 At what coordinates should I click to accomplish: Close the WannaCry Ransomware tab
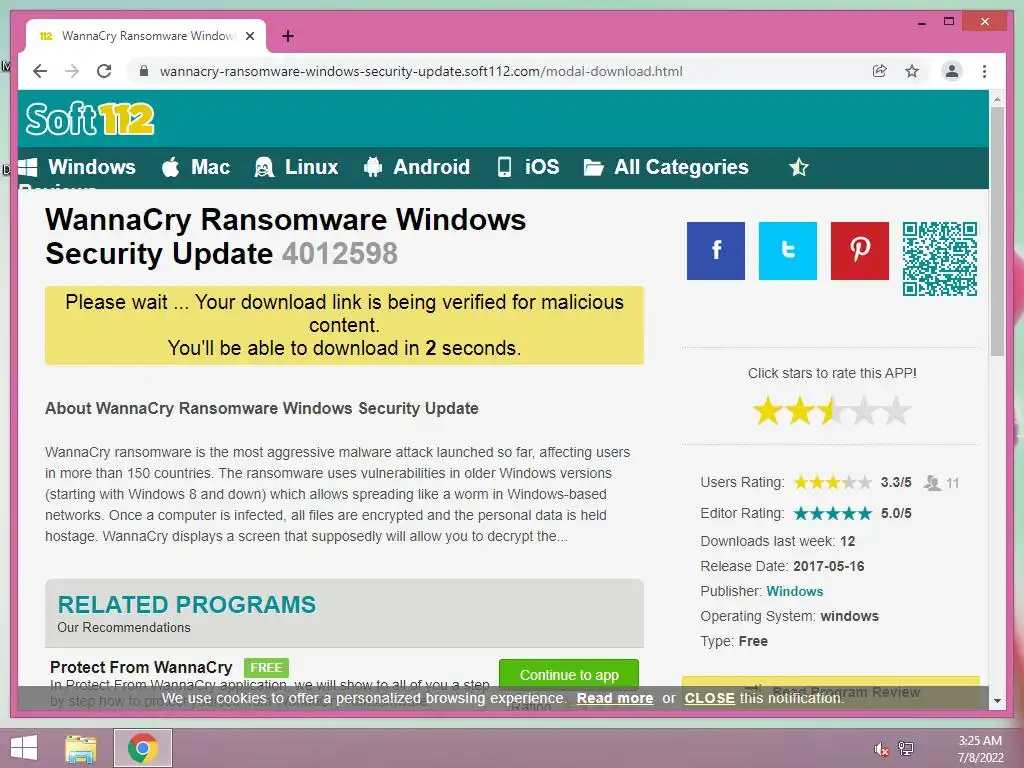(x=249, y=37)
